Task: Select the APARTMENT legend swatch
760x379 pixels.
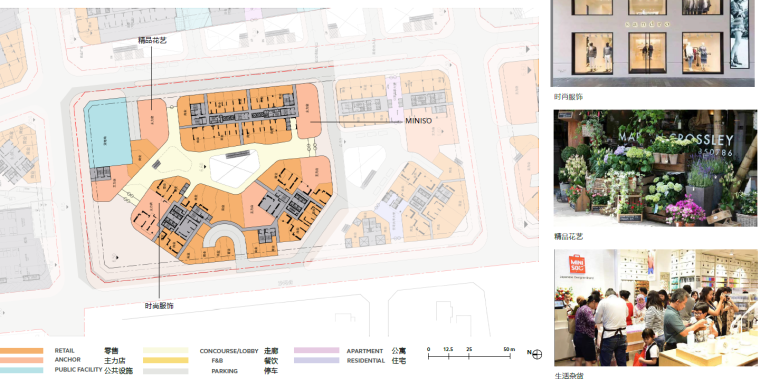Action: tap(317, 350)
